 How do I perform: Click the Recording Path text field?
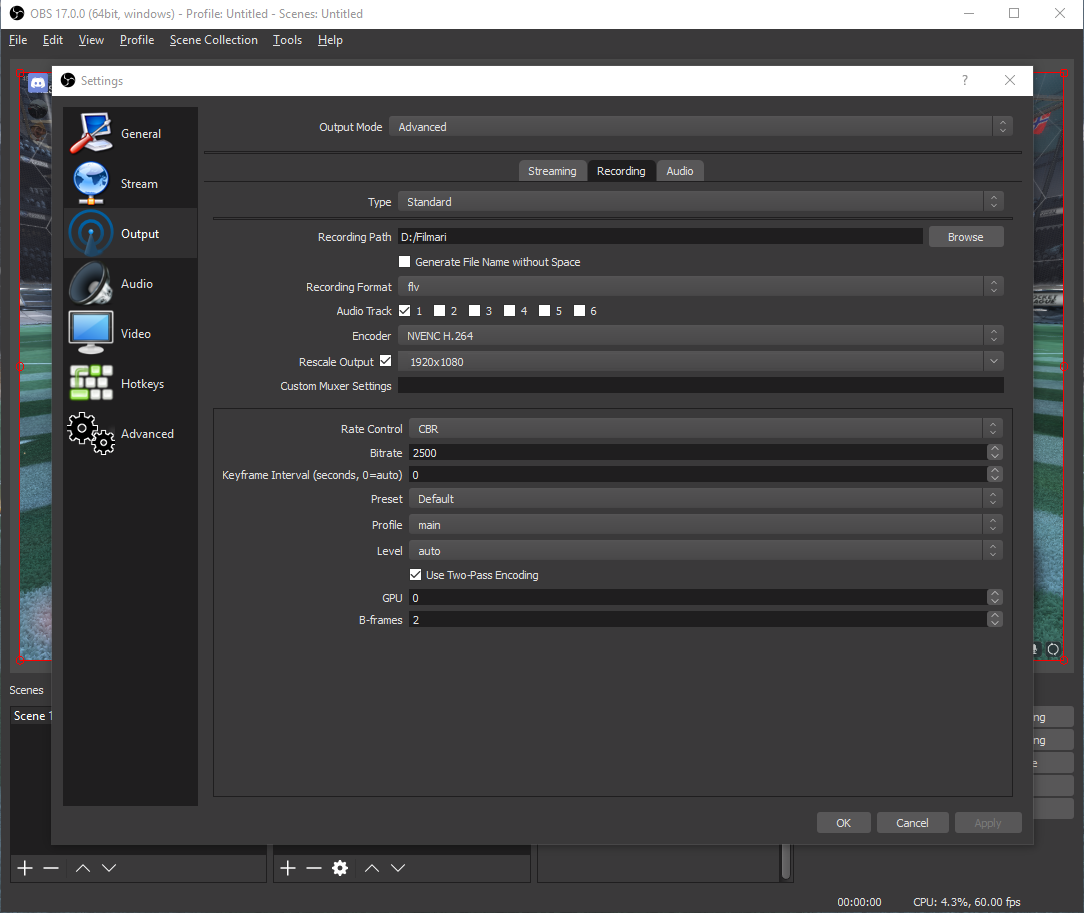[x=660, y=236]
